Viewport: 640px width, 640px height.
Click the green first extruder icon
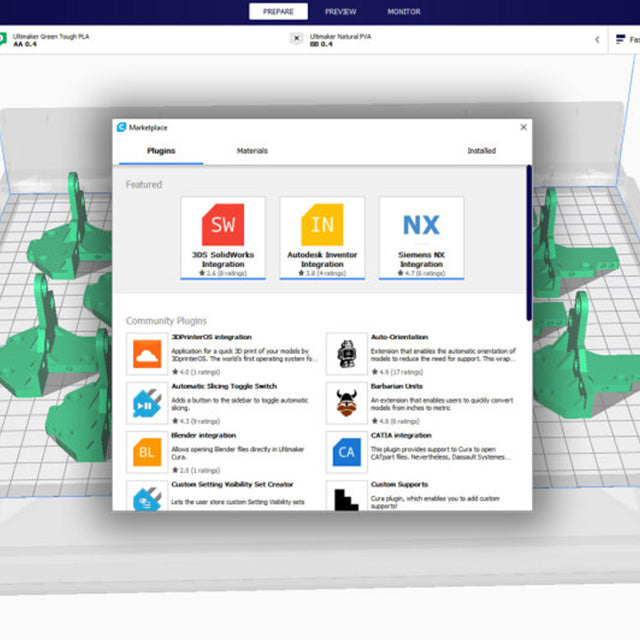(x=3, y=39)
